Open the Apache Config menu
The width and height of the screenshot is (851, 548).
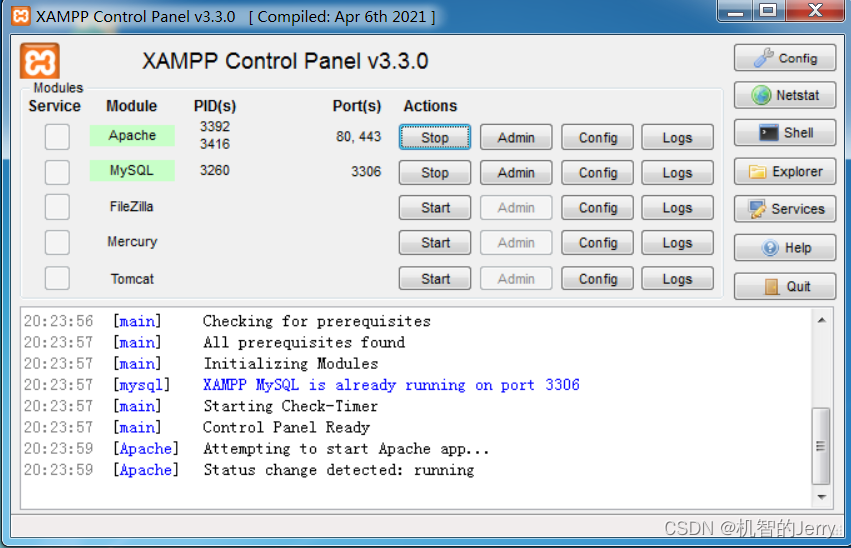tap(598, 137)
